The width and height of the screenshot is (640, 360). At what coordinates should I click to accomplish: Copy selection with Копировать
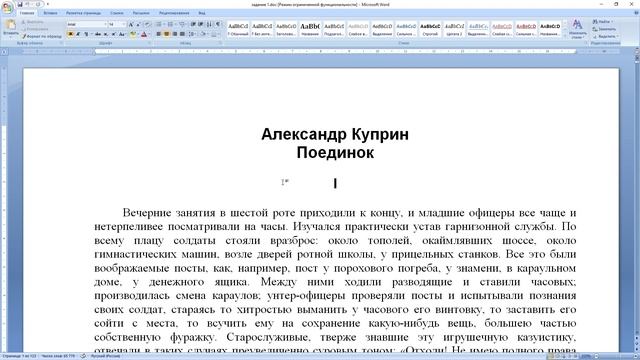click(35, 29)
